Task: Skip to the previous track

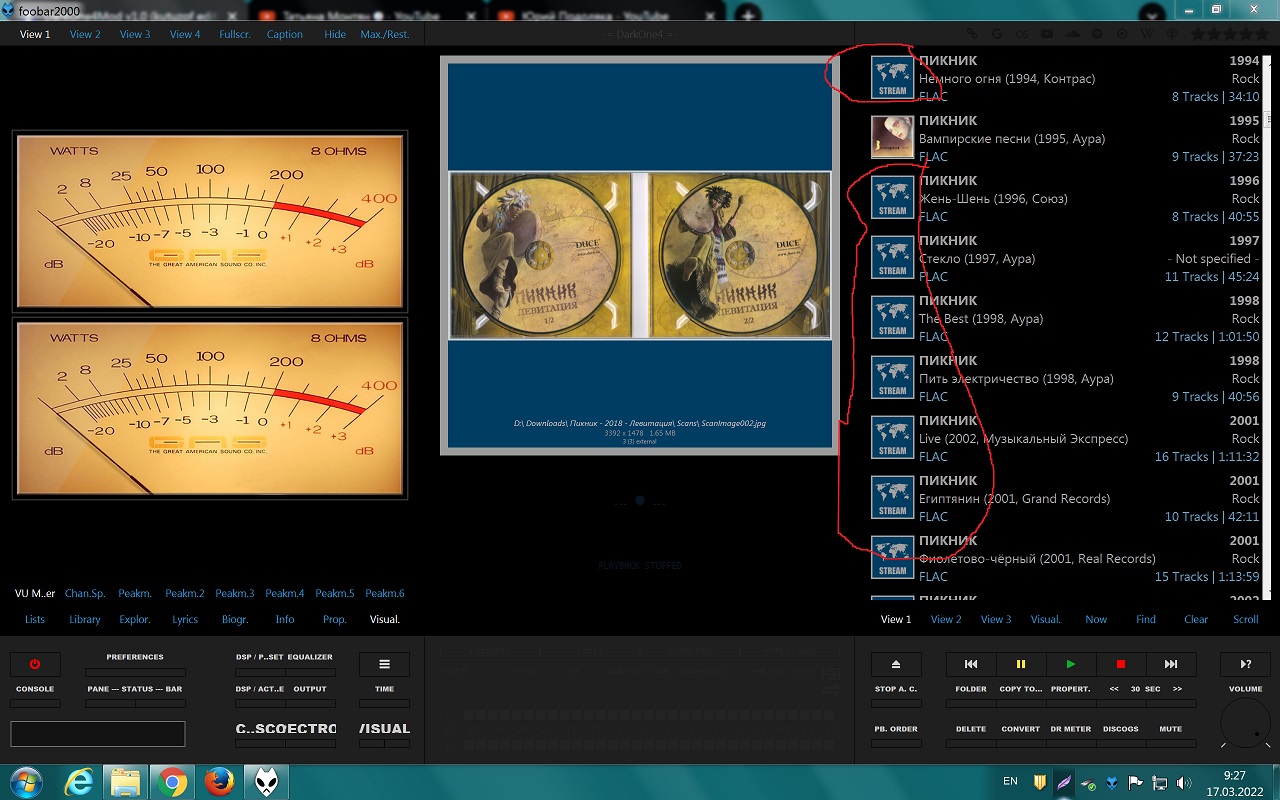Action: pos(971,664)
